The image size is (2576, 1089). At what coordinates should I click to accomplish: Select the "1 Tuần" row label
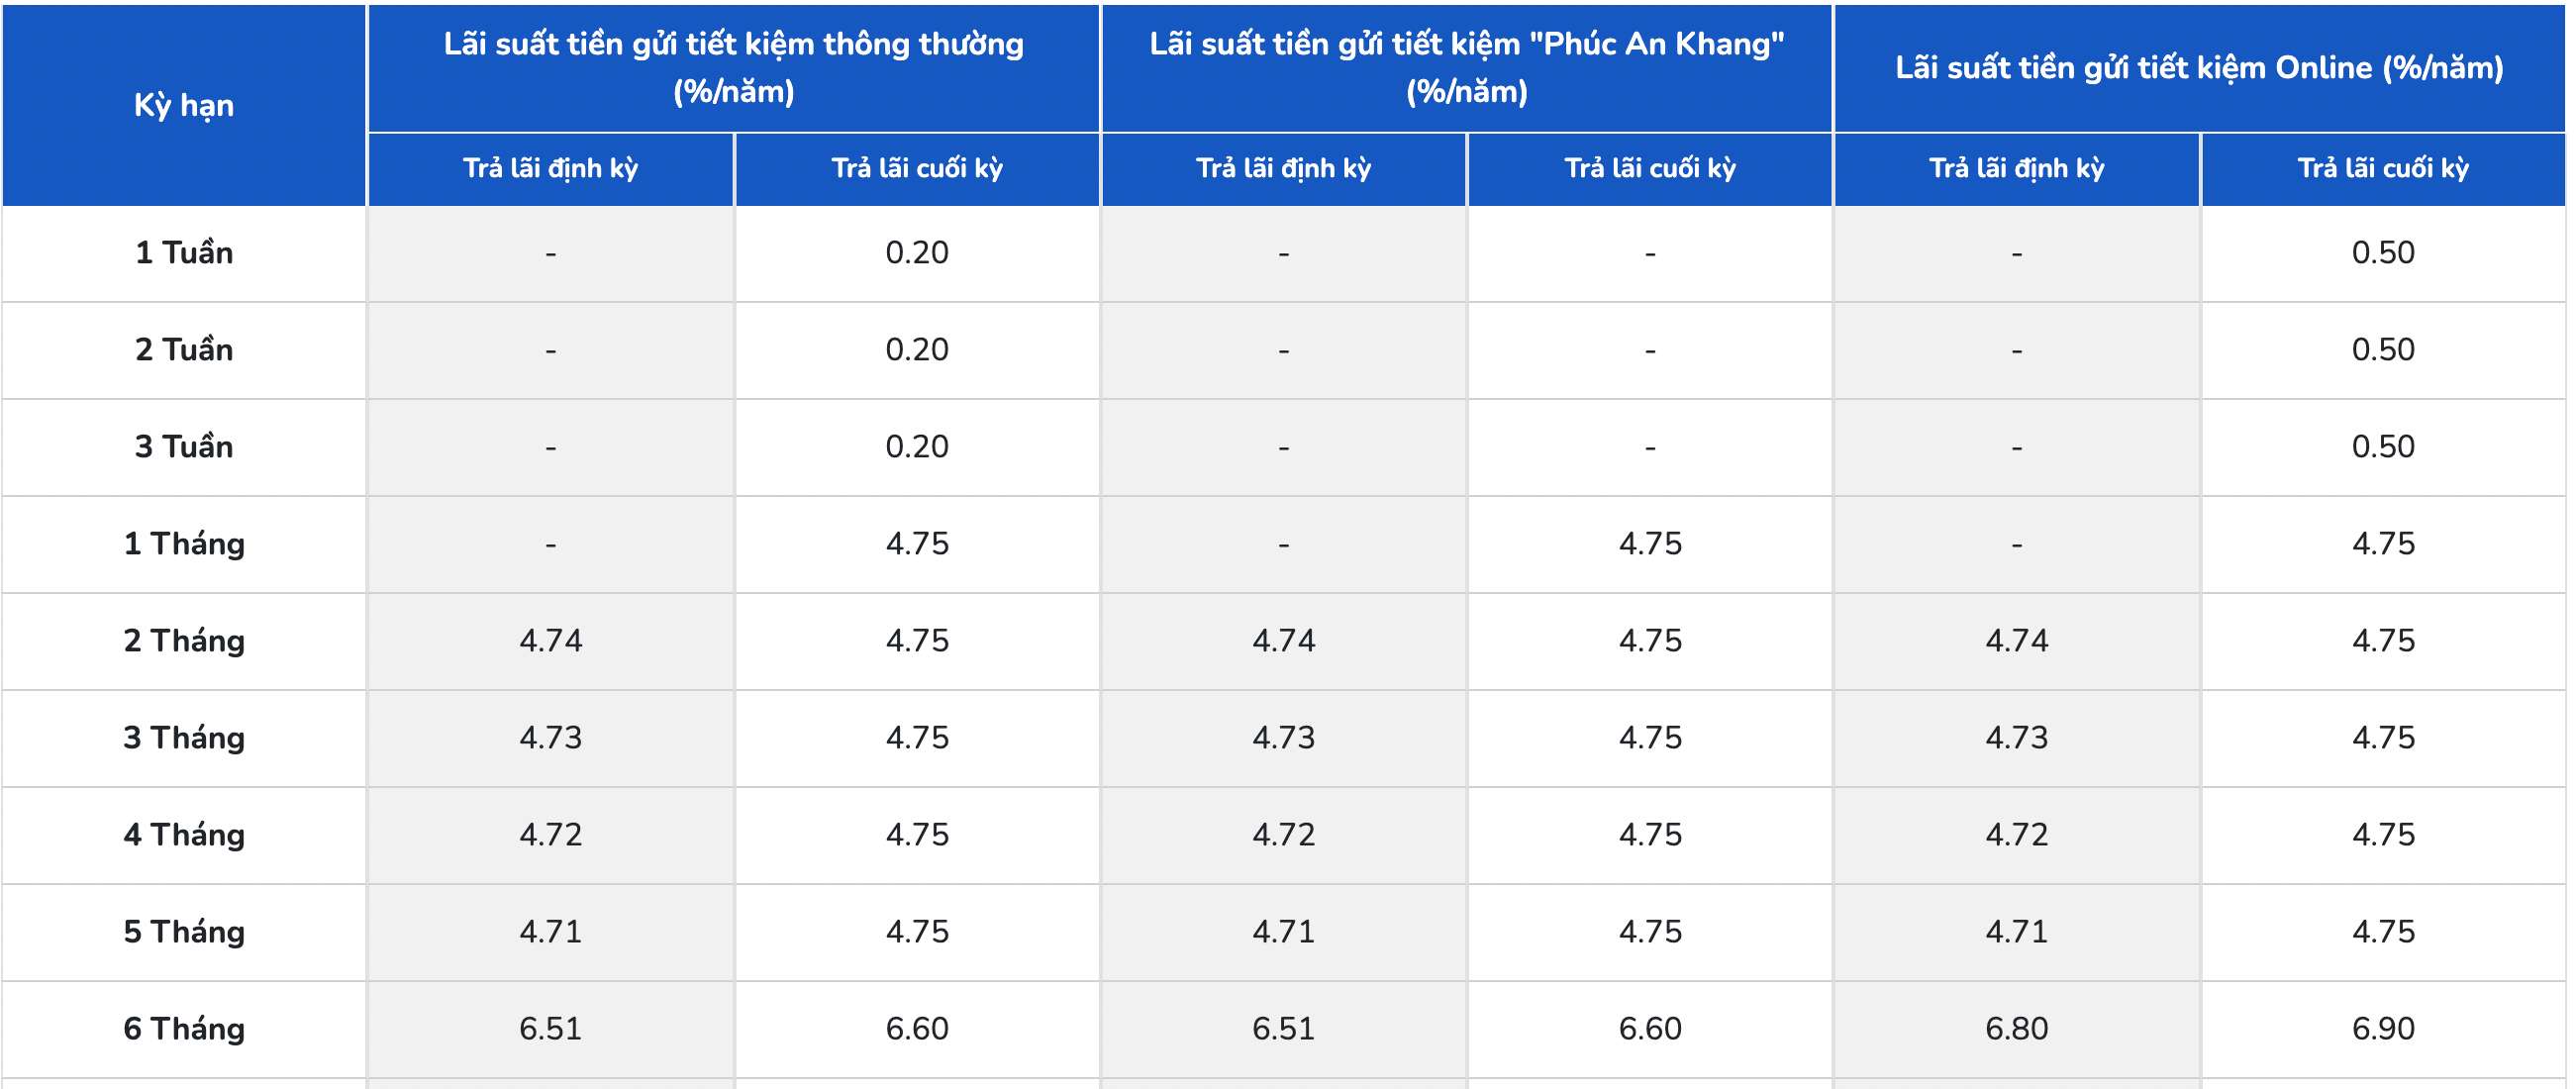(x=184, y=252)
